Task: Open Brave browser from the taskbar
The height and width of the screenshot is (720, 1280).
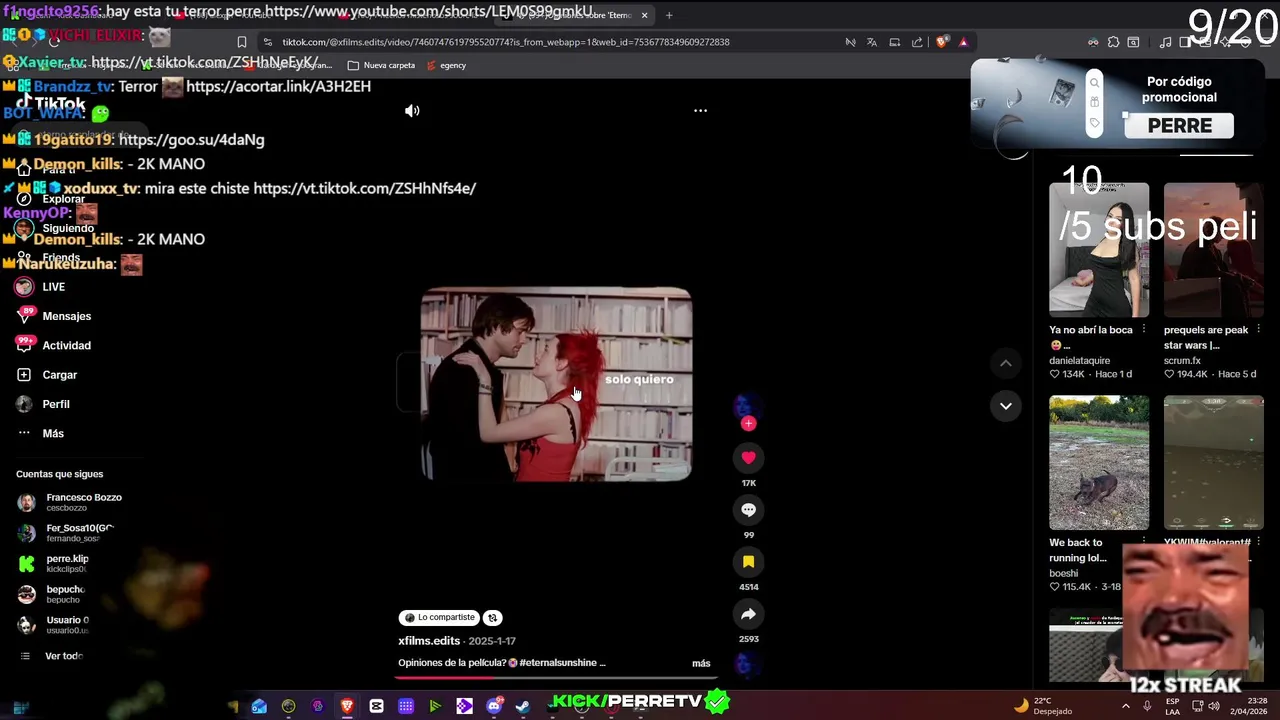Action: click(347, 706)
